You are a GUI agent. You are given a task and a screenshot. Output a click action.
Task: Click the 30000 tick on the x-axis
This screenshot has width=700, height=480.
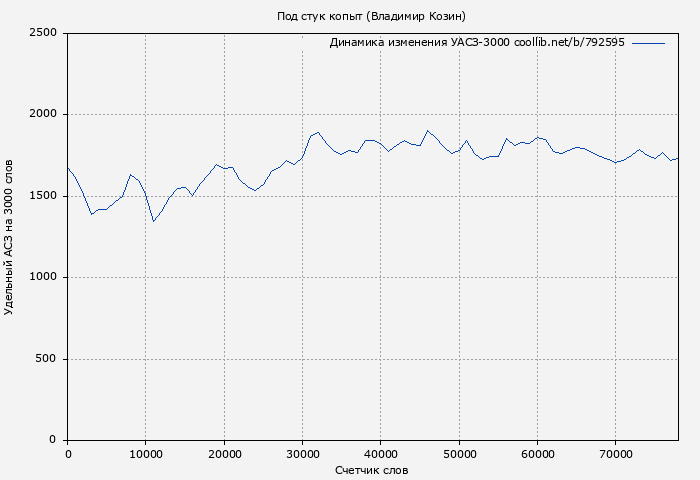click(x=303, y=454)
